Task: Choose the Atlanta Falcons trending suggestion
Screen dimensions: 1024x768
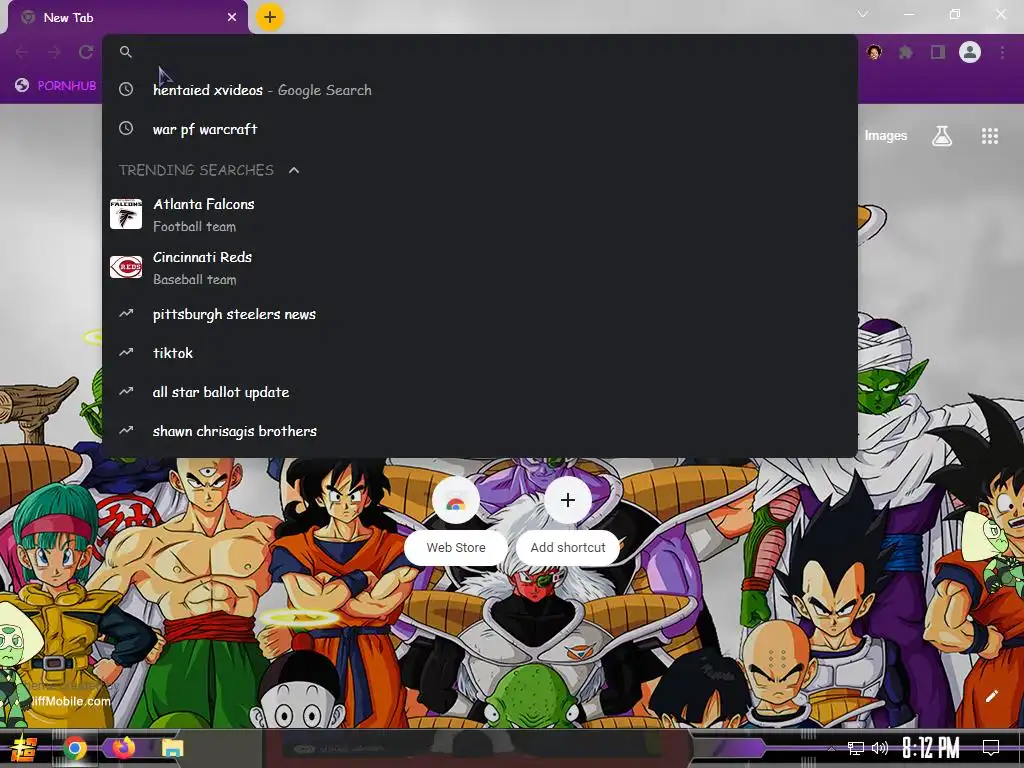Action: click(480, 215)
